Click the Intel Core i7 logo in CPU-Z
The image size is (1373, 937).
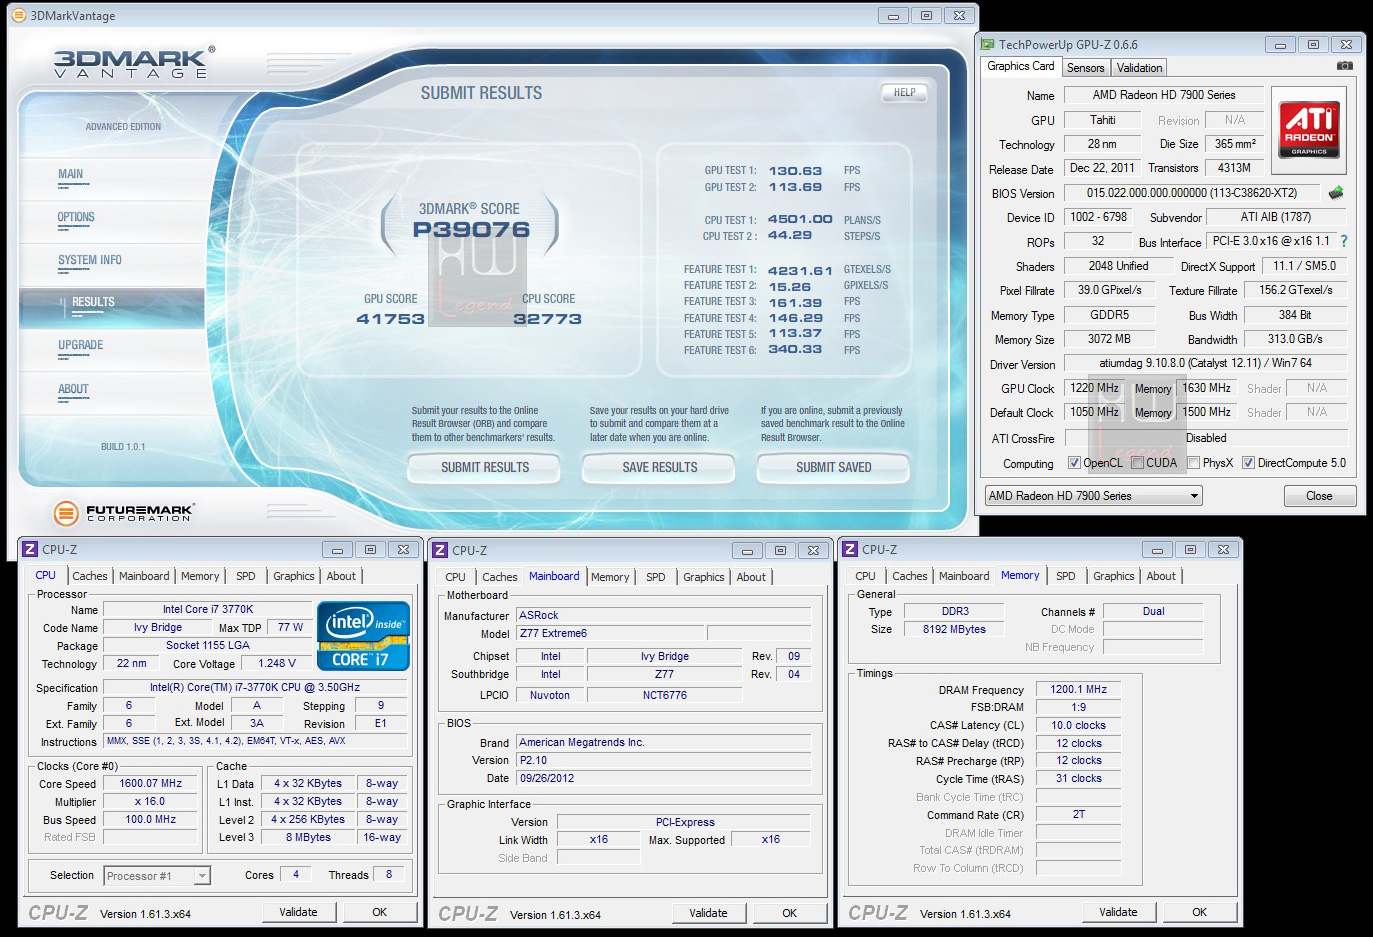coord(363,636)
